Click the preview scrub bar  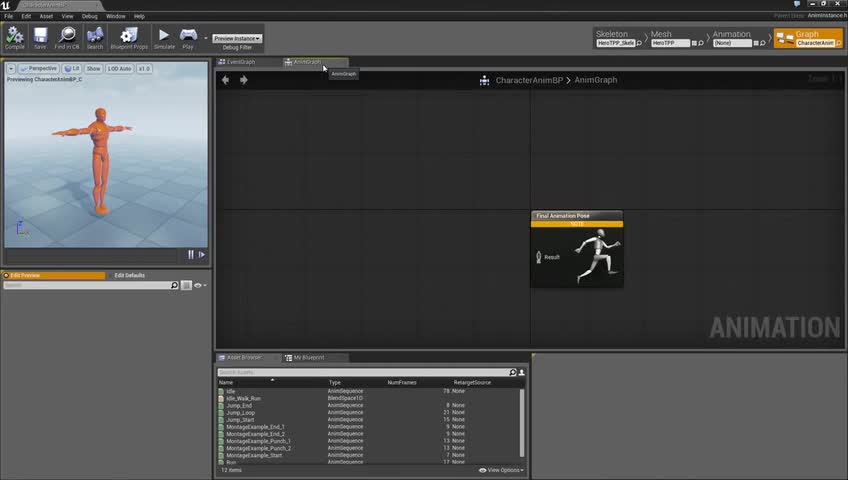tap(91, 255)
